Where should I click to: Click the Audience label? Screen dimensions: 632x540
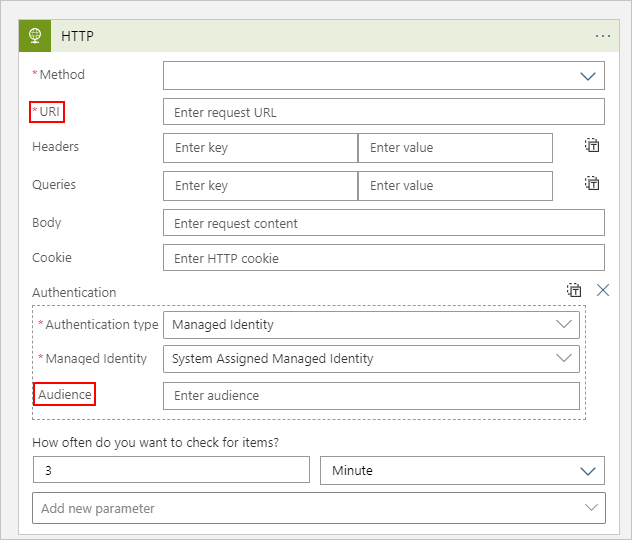(x=65, y=394)
